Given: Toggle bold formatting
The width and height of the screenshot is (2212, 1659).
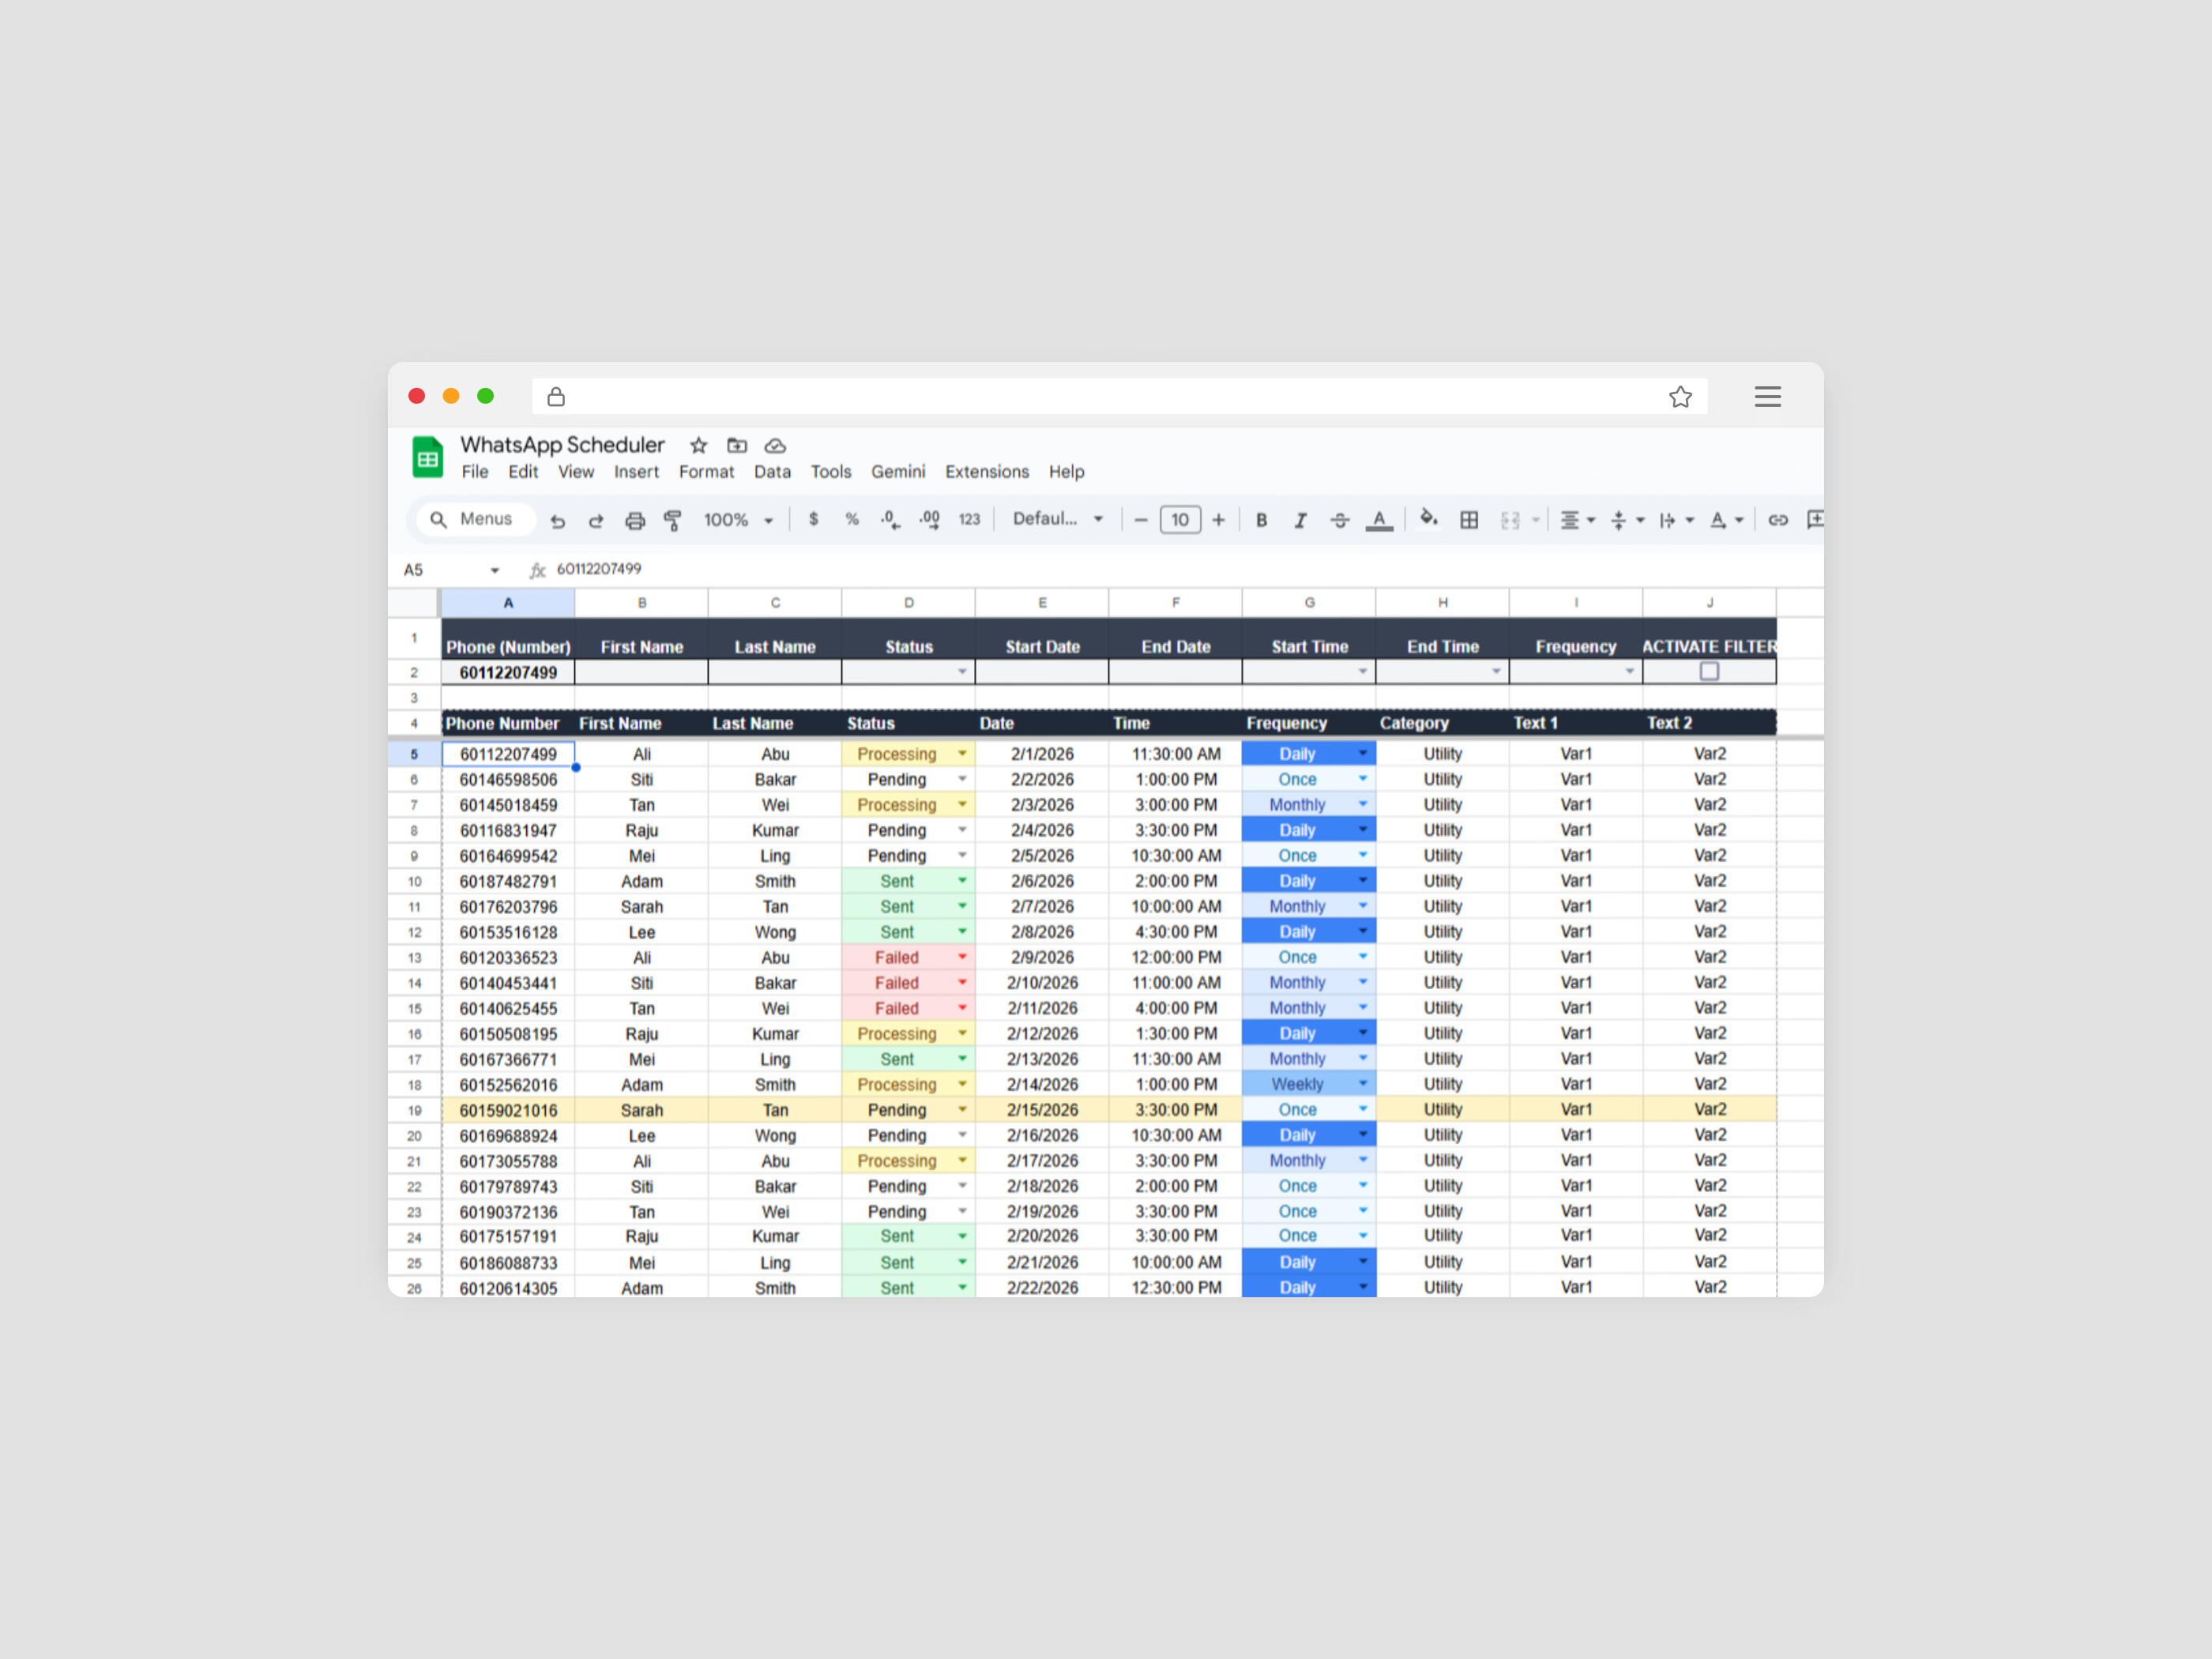Looking at the screenshot, I should (1261, 520).
